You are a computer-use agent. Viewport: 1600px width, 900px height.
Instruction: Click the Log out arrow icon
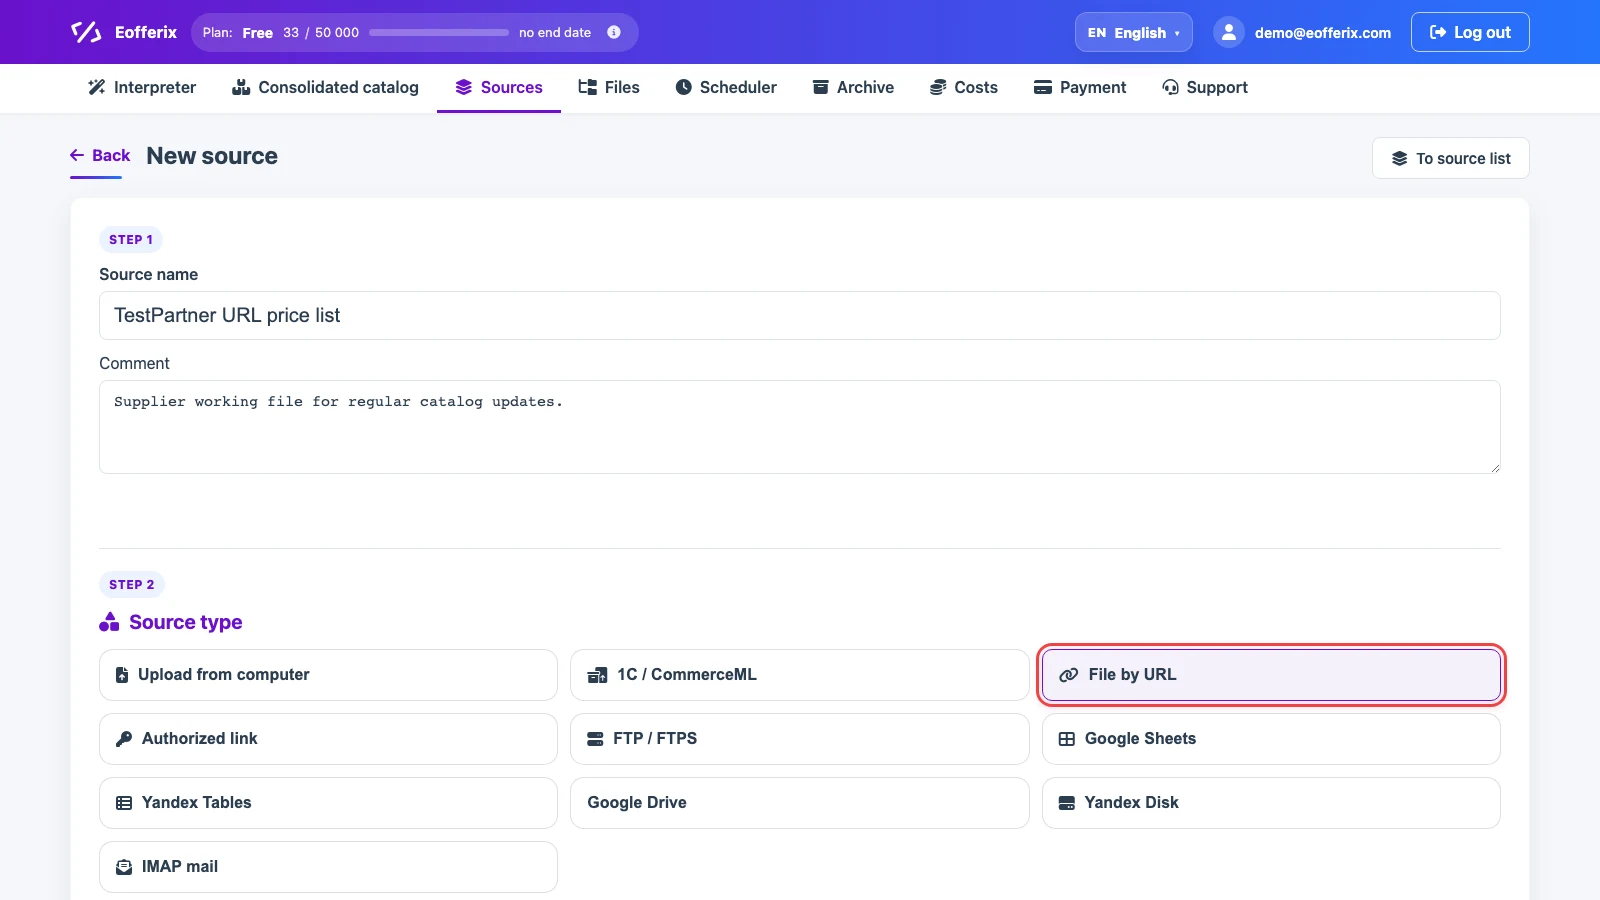click(1438, 32)
